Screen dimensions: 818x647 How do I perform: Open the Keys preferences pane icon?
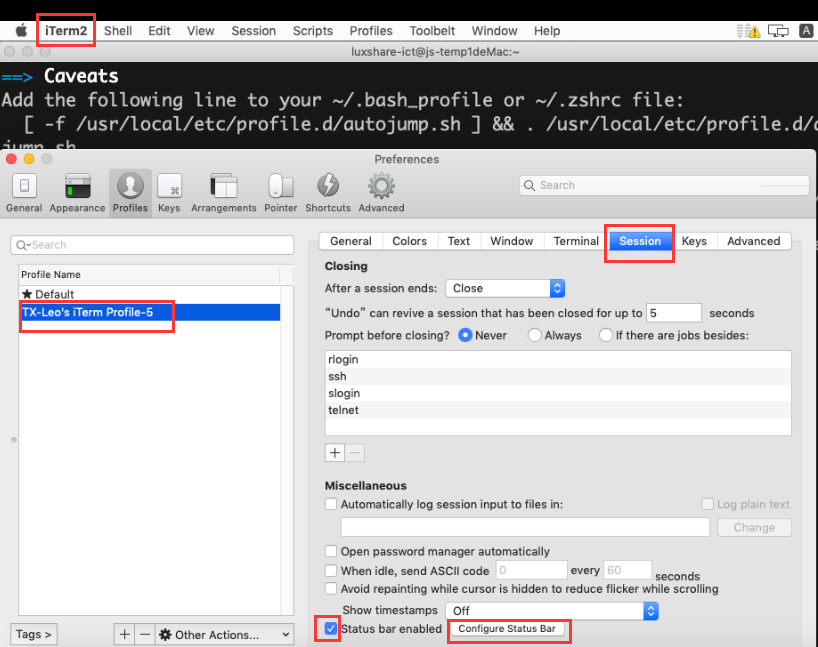169,186
